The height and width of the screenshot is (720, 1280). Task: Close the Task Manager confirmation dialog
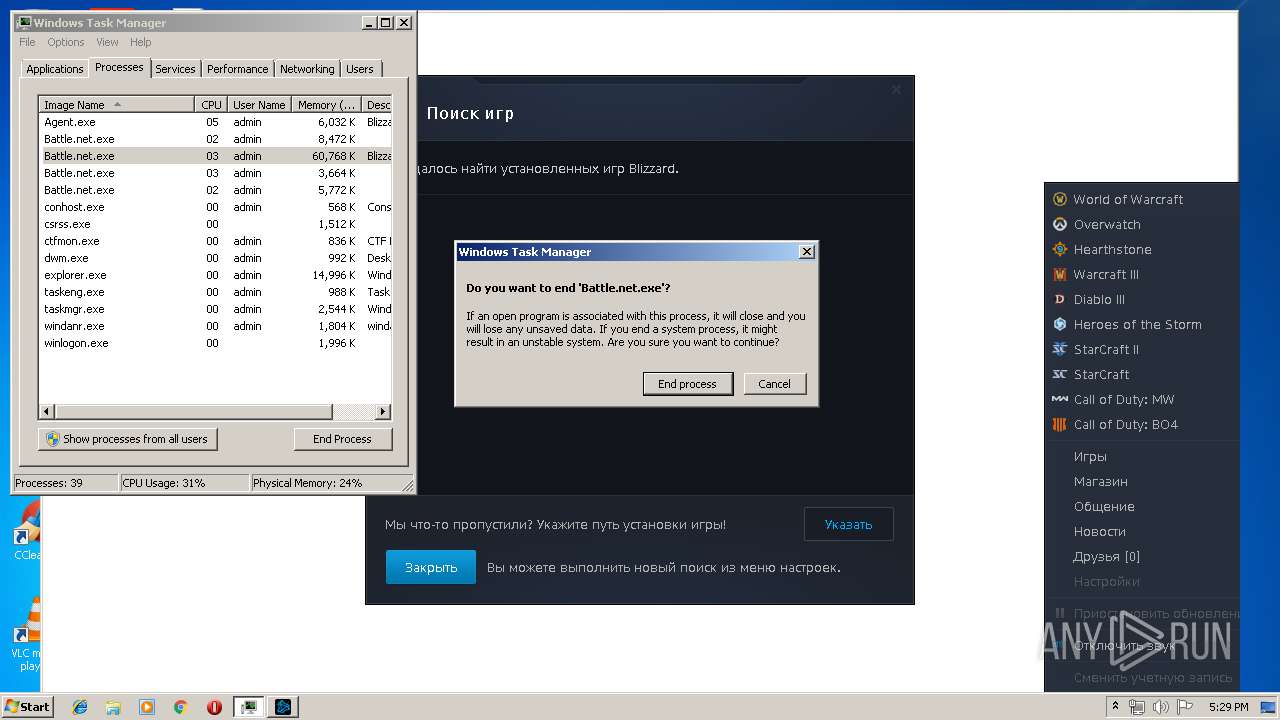(806, 252)
